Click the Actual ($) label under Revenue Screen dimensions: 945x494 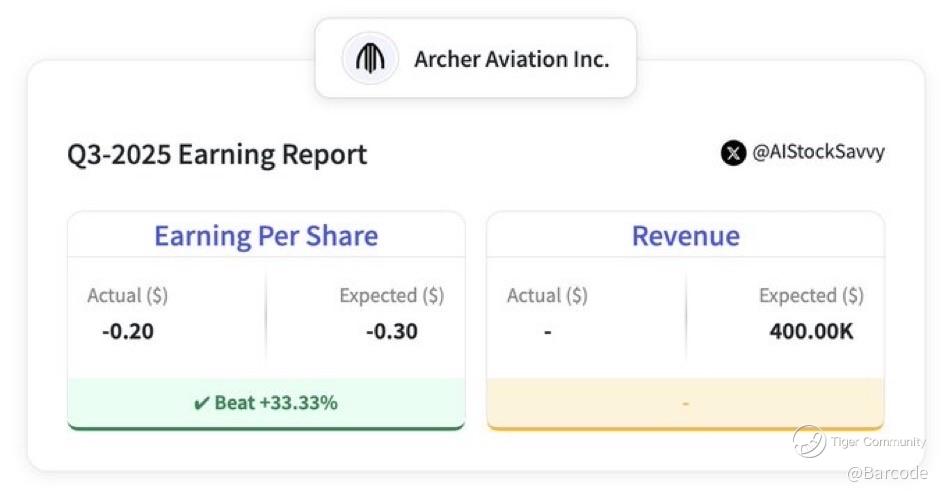coord(547,296)
